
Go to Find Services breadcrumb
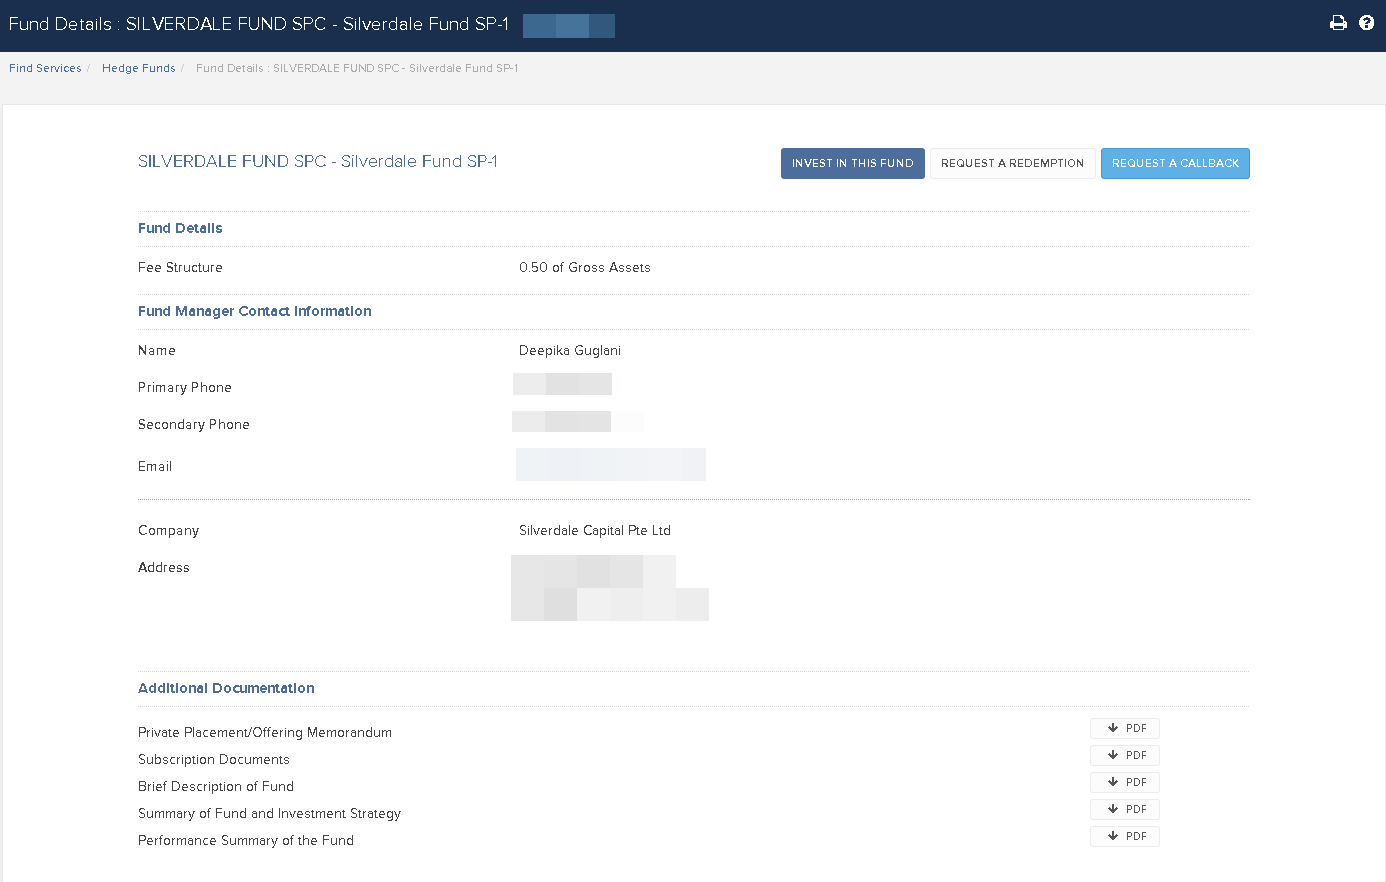(x=45, y=68)
